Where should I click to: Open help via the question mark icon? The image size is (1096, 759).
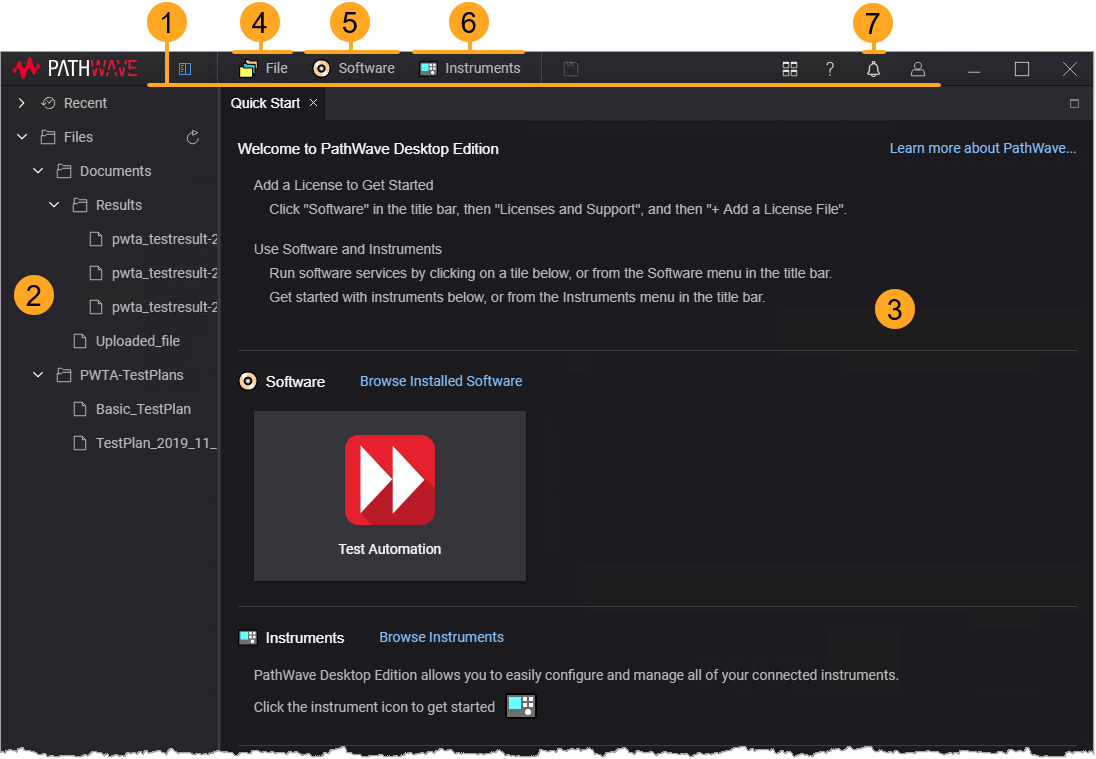(x=830, y=69)
